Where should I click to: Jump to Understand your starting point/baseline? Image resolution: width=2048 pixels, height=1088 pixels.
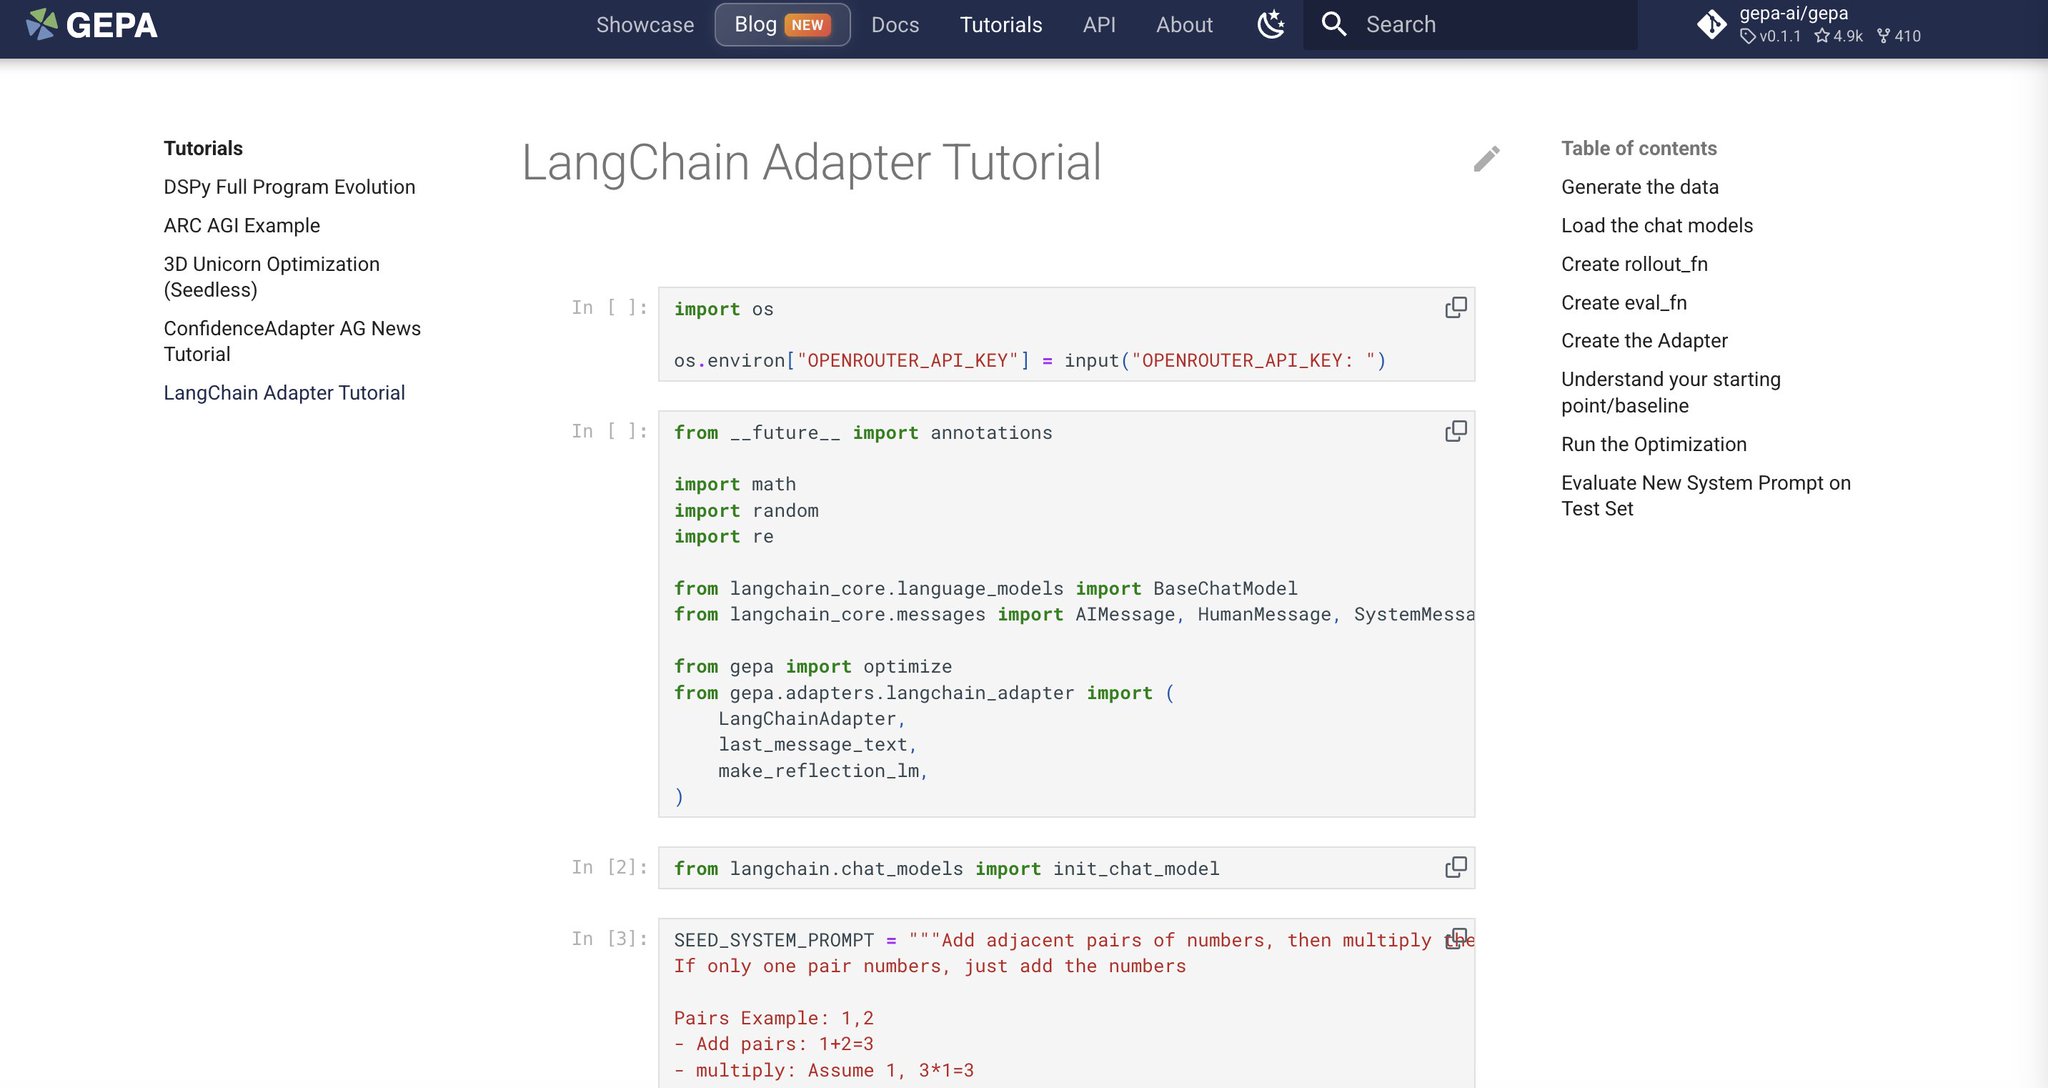click(1671, 392)
